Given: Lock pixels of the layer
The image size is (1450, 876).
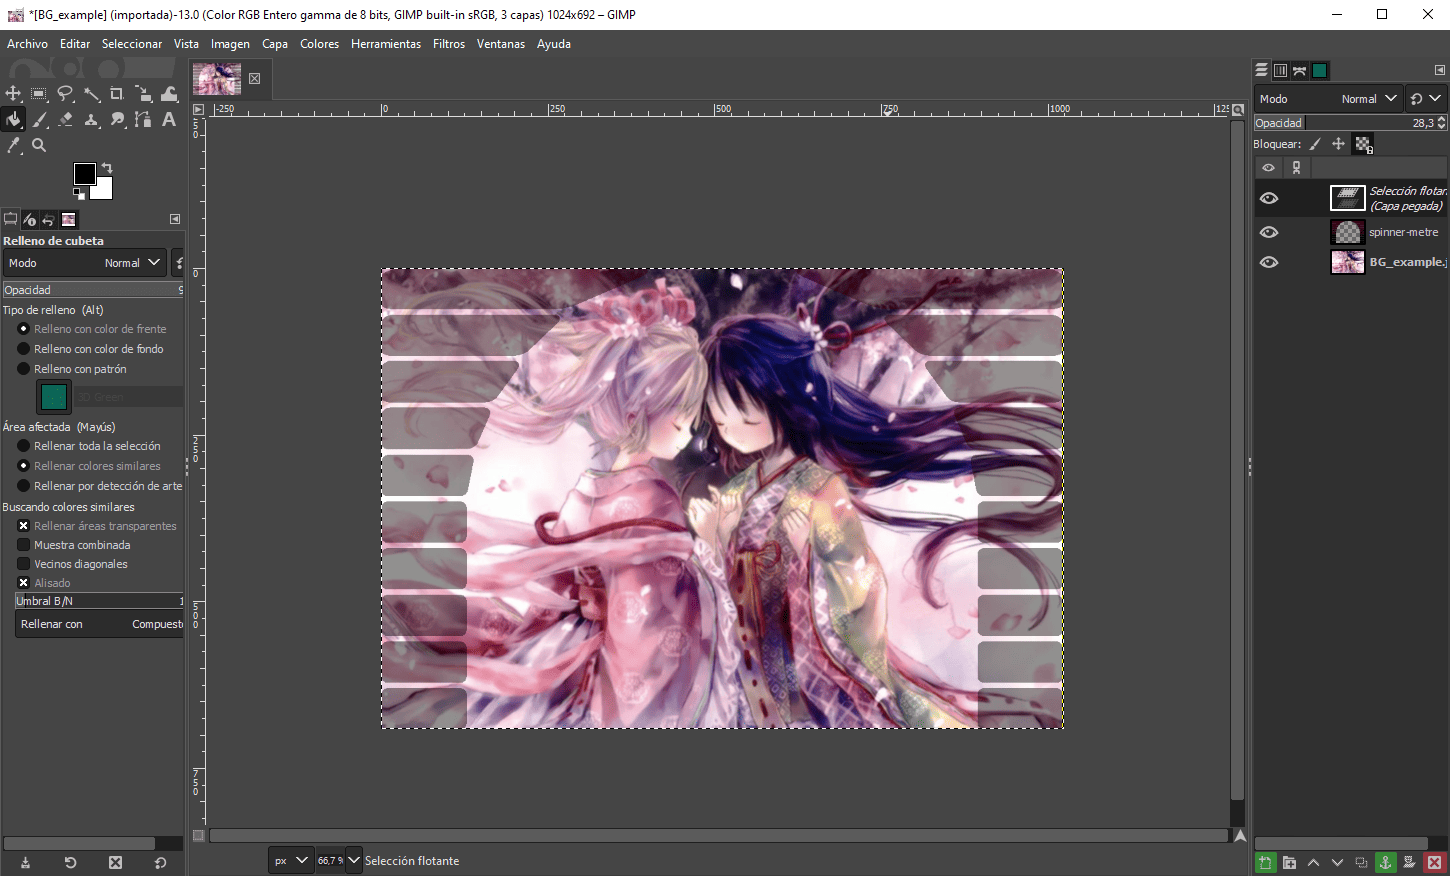Looking at the screenshot, I should click(1315, 144).
